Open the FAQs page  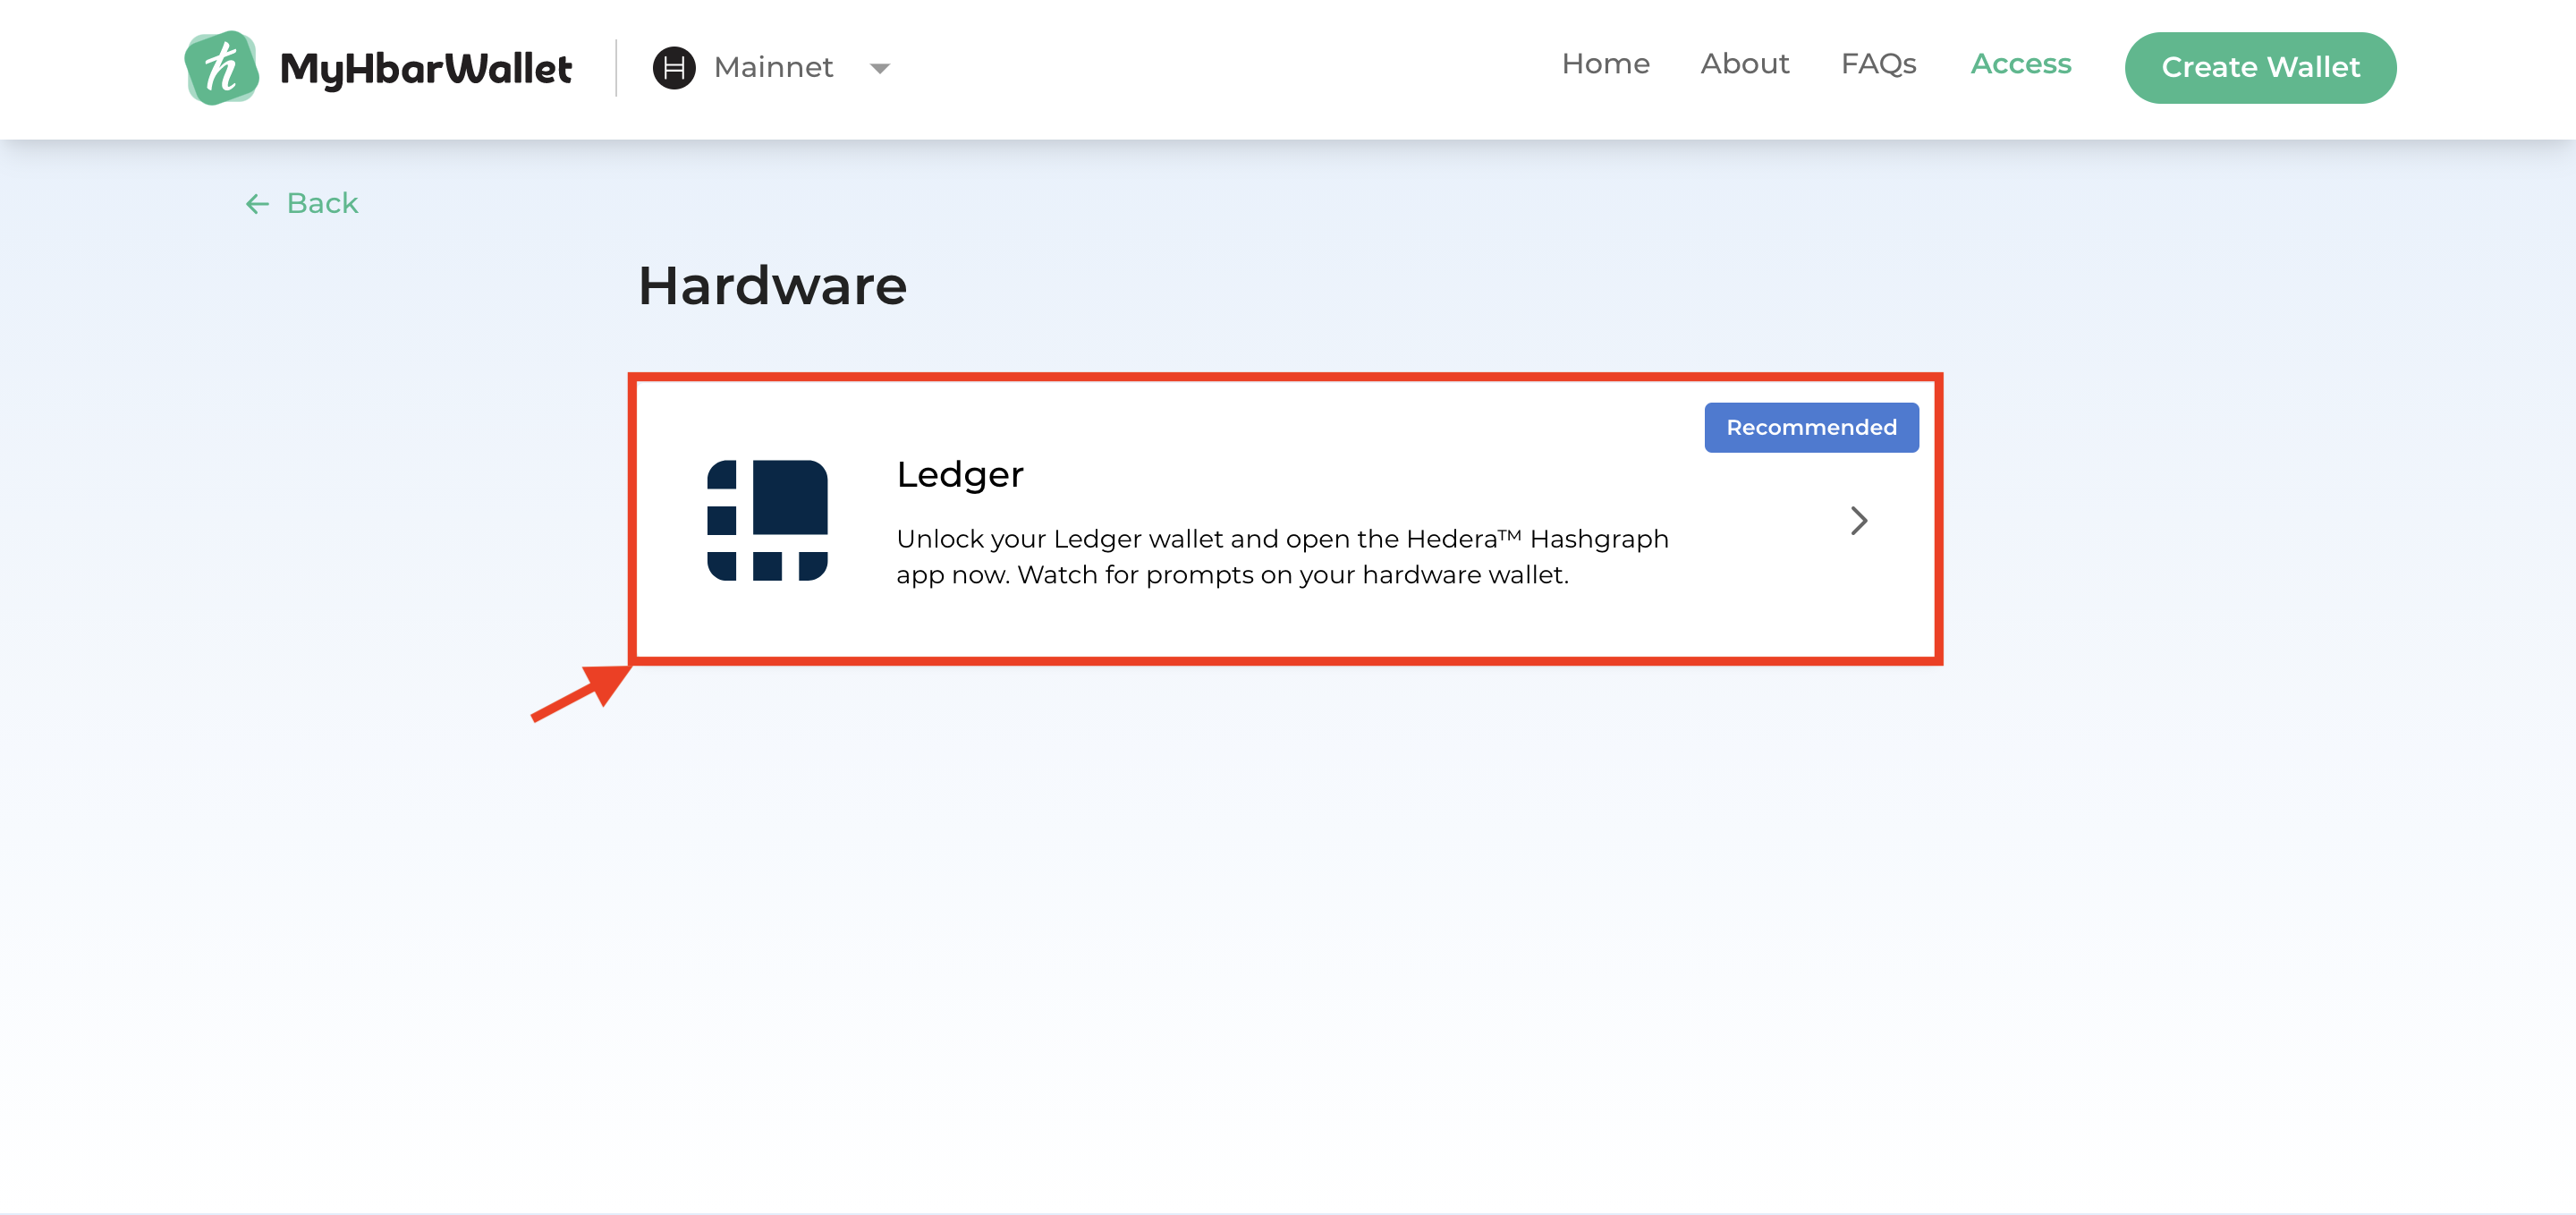click(x=1877, y=64)
